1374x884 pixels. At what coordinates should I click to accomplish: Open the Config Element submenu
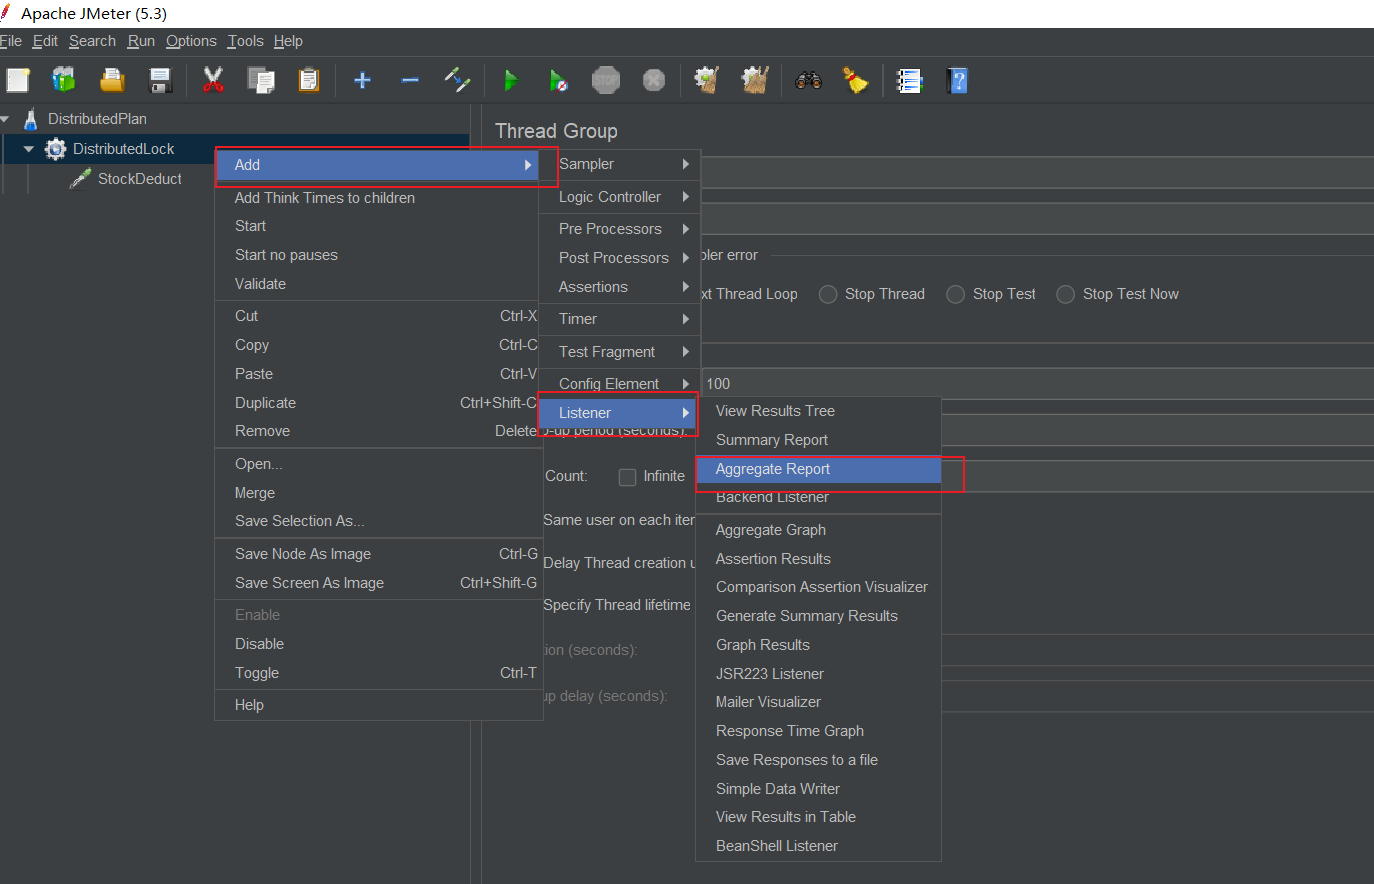(x=620, y=384)
